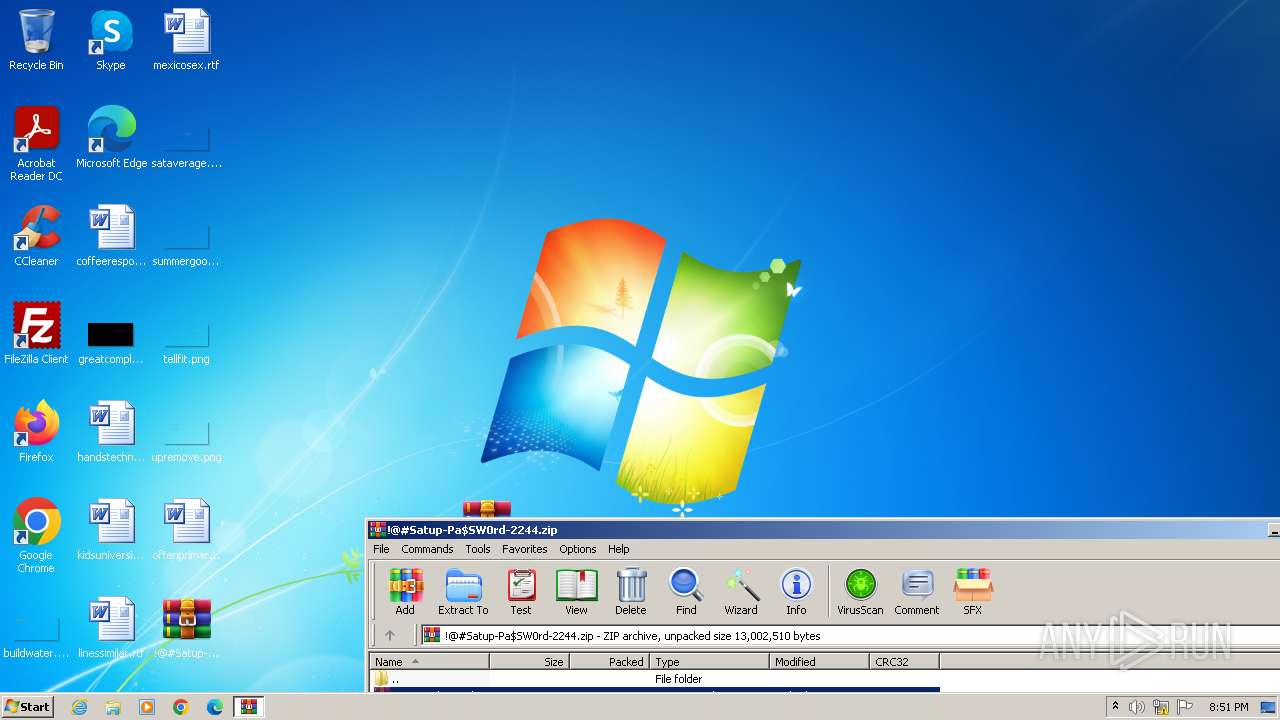This screenshot has width=1280, height=720.
Task: Select the coffeerespo document icon
Action: click(111, 236)
